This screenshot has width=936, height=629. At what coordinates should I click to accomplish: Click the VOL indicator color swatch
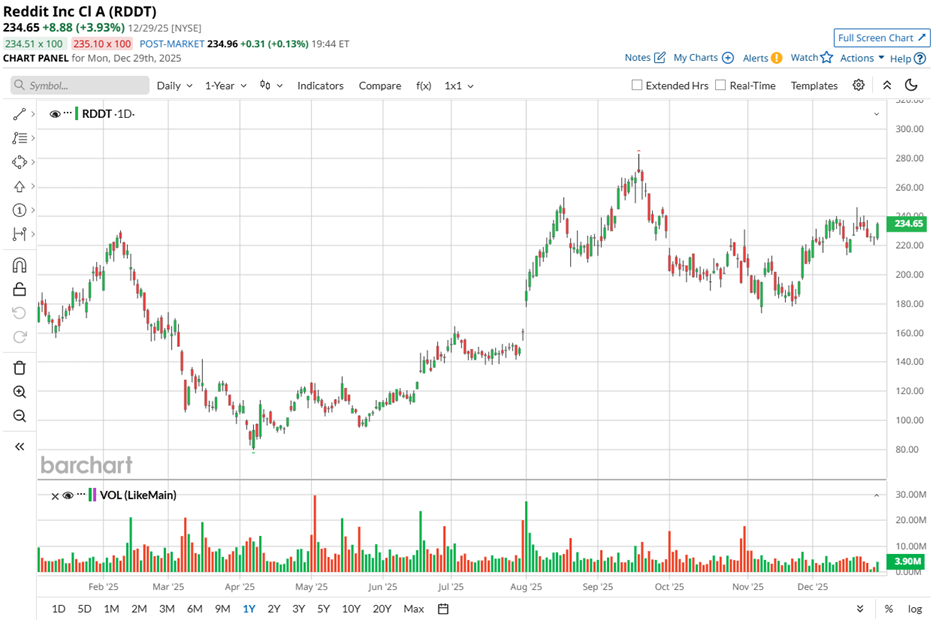click(92, 495)
